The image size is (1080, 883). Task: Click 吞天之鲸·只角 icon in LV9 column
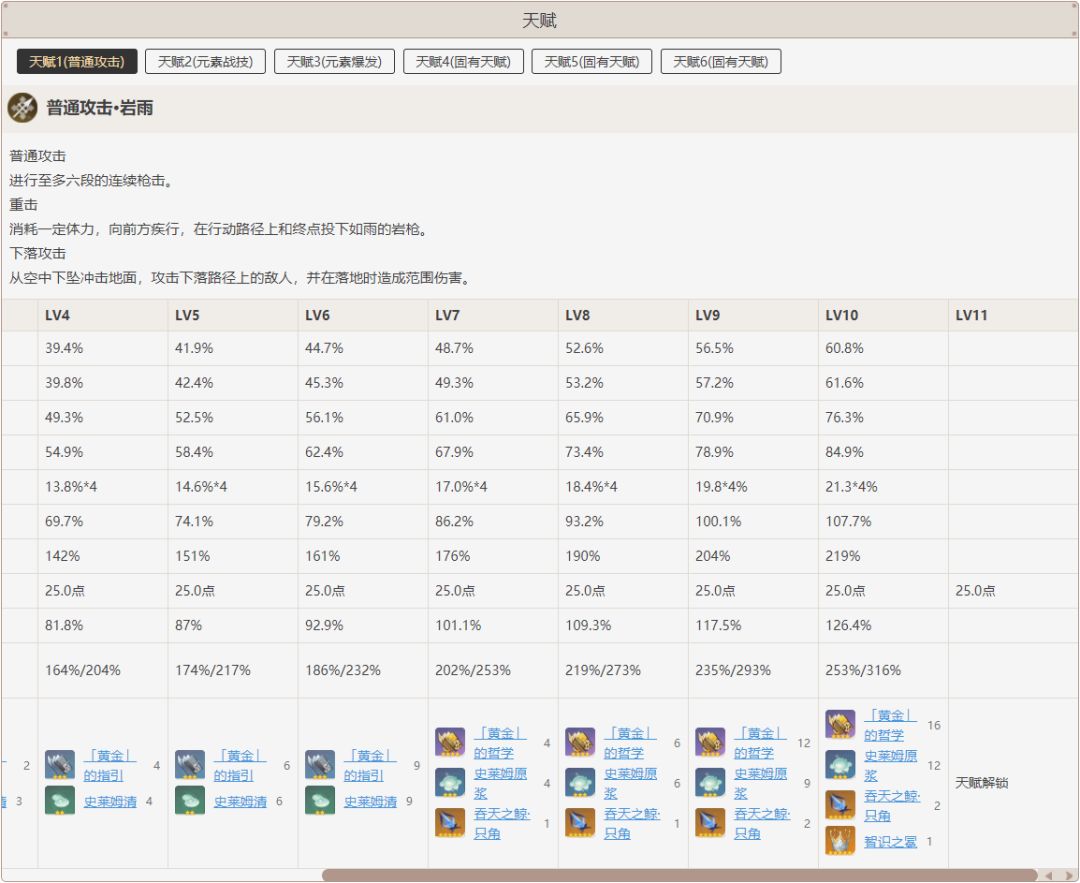[x=711, y=823]
